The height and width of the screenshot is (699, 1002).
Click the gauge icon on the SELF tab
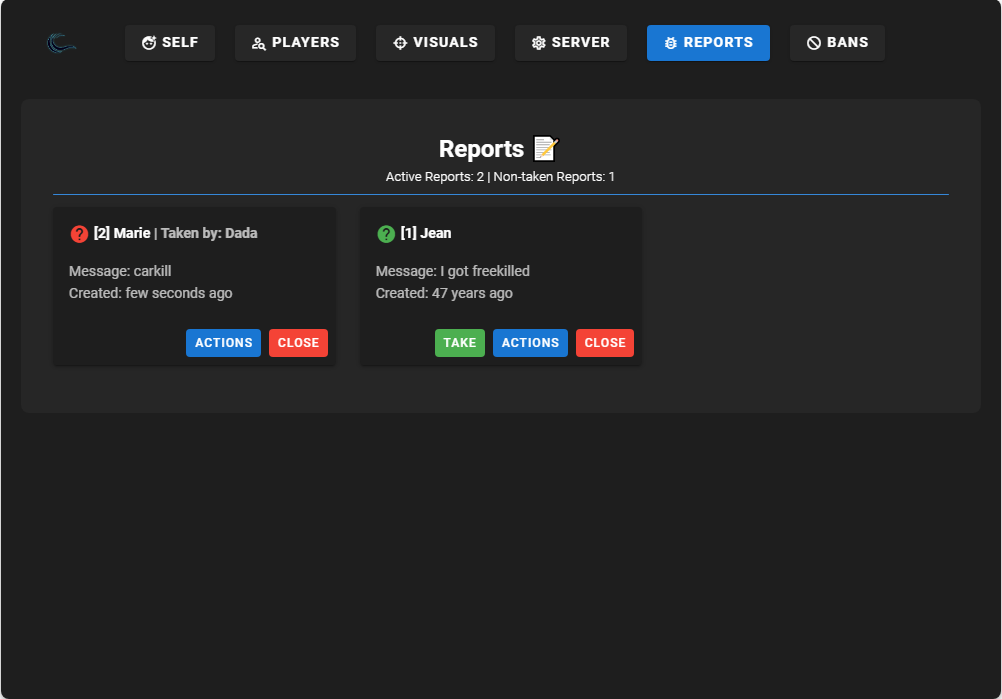tap(148, 42)
